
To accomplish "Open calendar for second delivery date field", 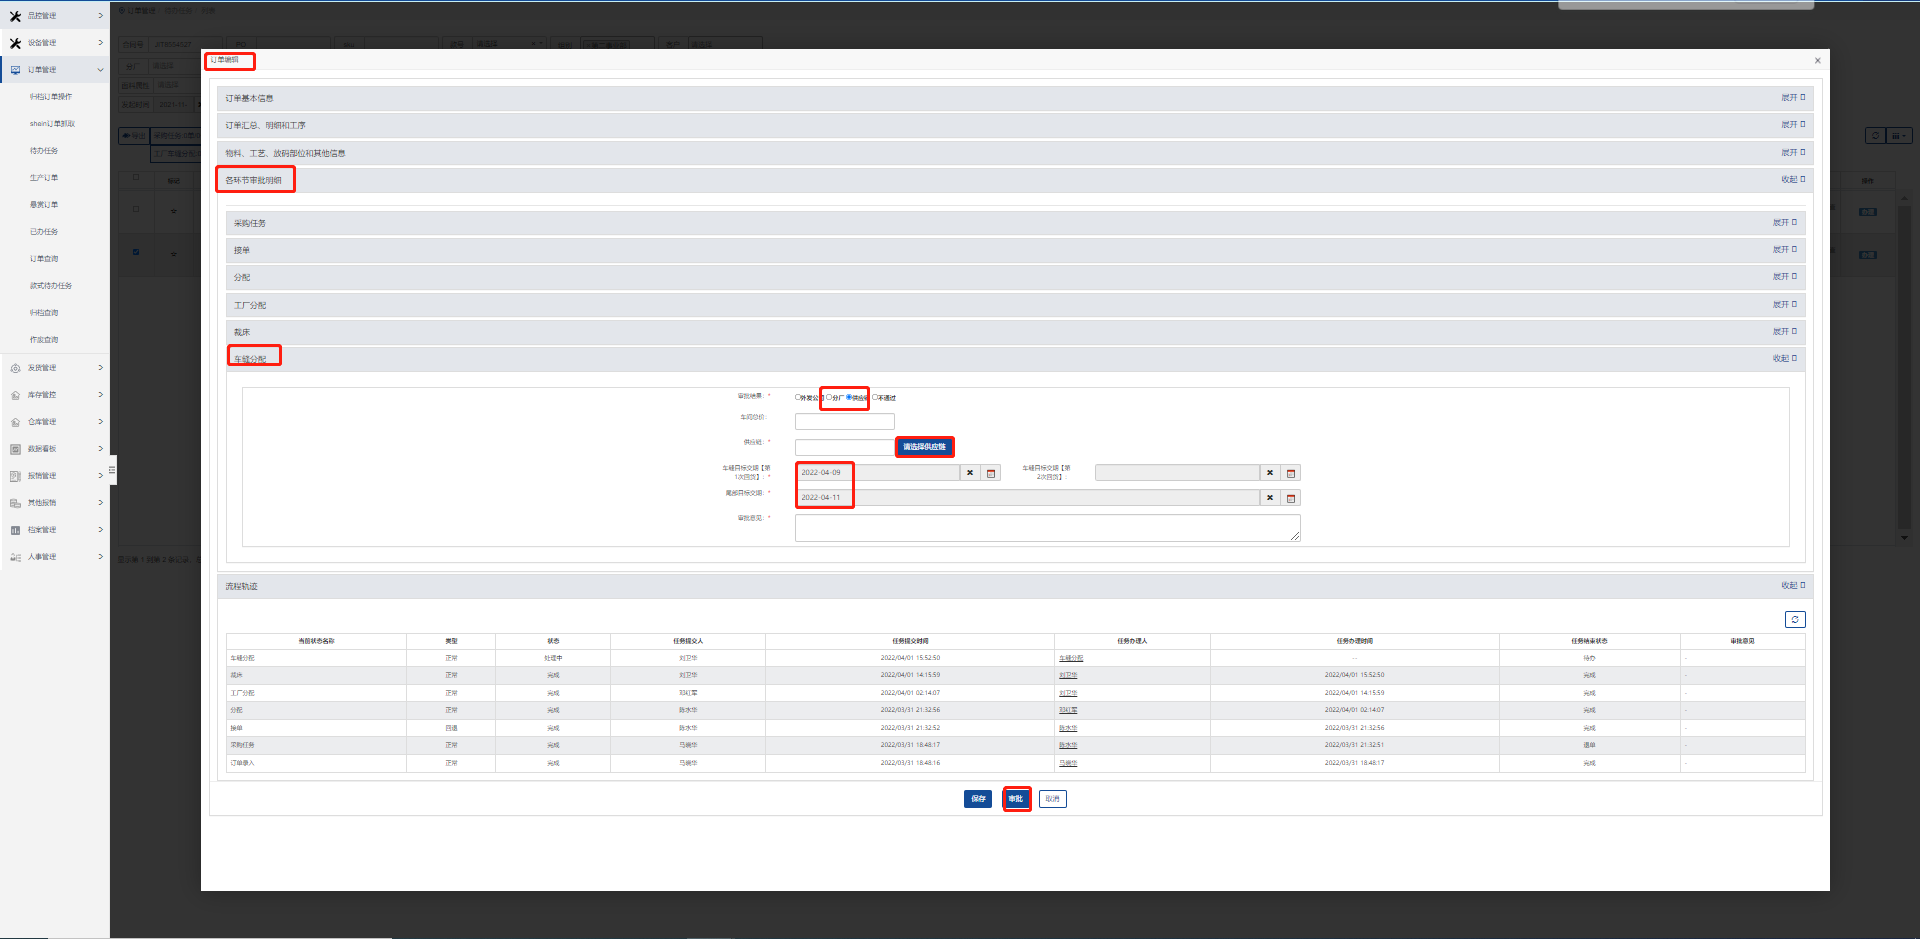I will point(1291,473).
